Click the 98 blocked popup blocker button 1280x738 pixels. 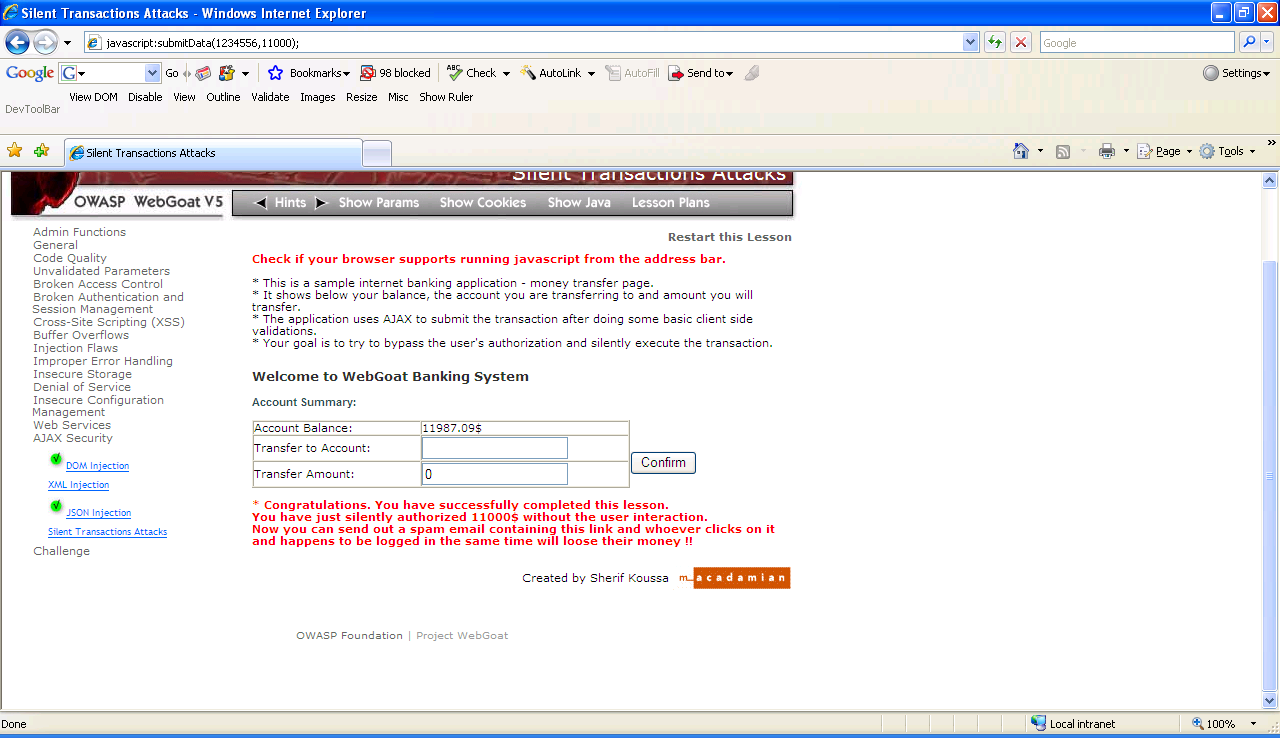tap(396, 73)
